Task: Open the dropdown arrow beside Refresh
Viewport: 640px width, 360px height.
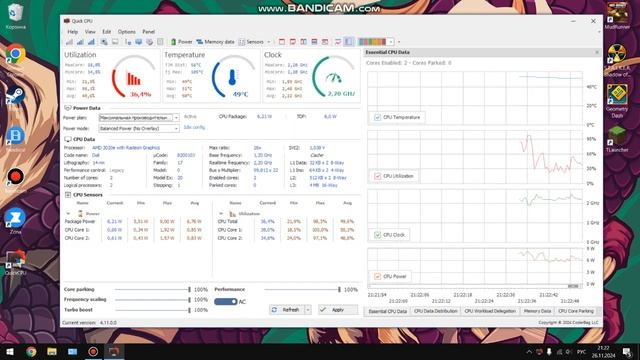Action: pos(308,310)
